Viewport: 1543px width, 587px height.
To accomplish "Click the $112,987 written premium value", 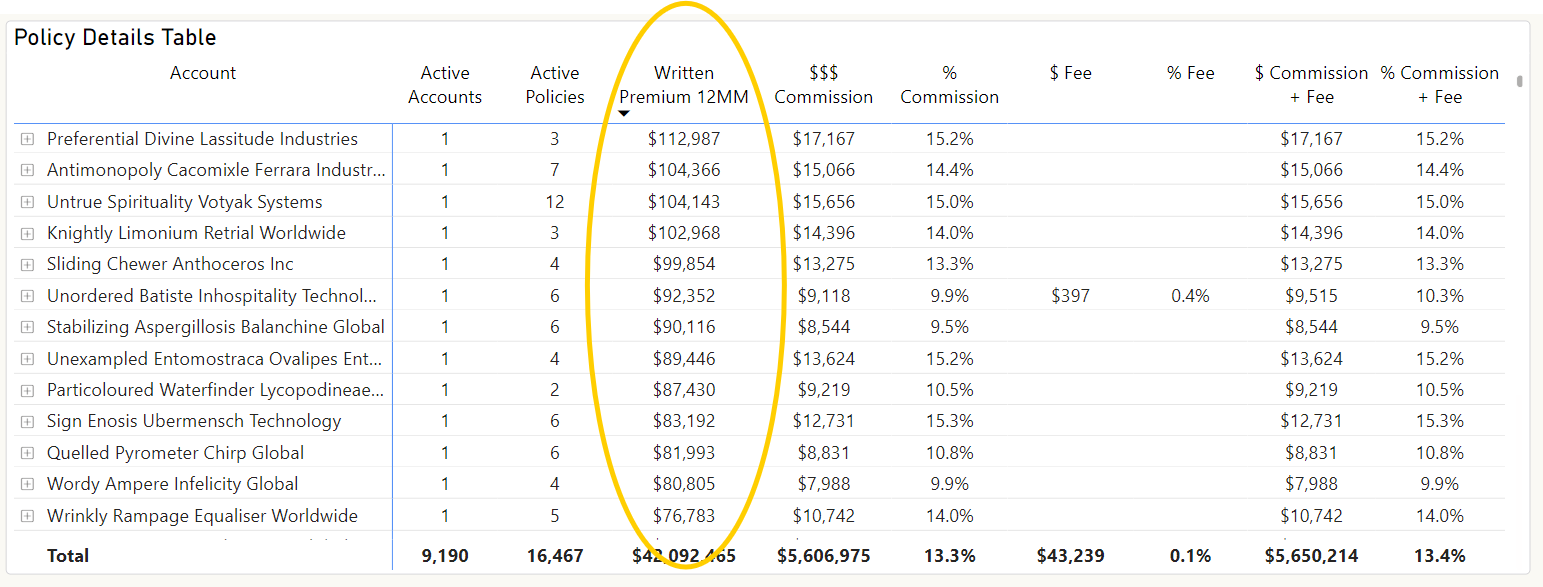I will (684, 139).
